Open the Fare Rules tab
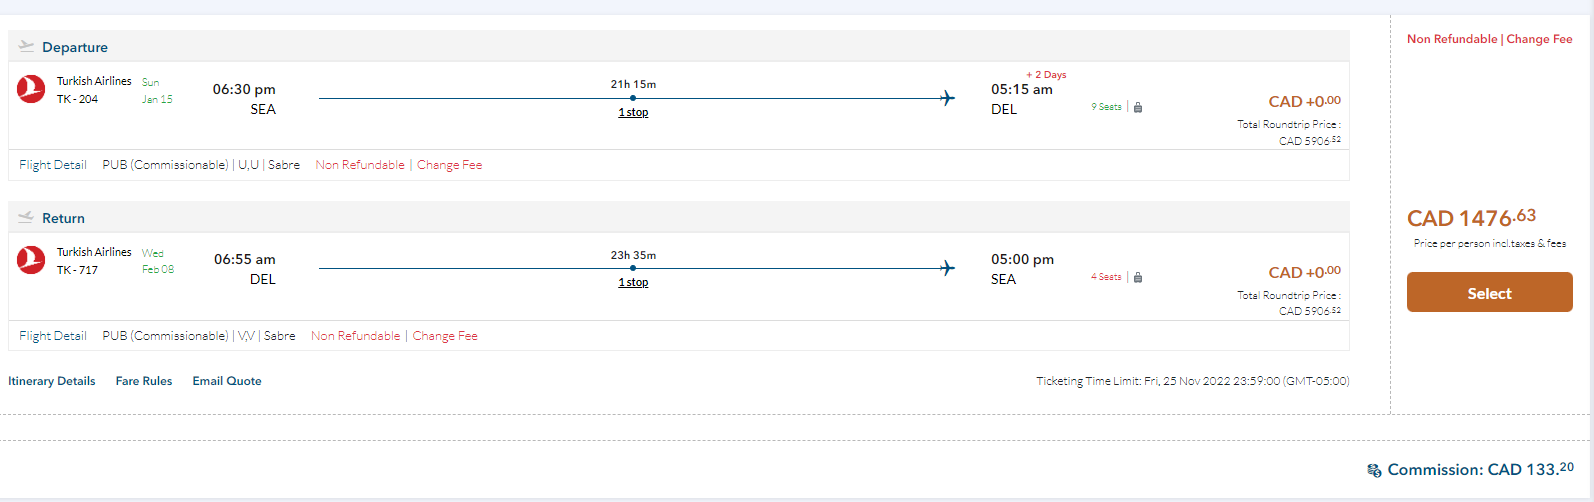The height and width of the screenshot is (502, 1594). tap(144, 381)
